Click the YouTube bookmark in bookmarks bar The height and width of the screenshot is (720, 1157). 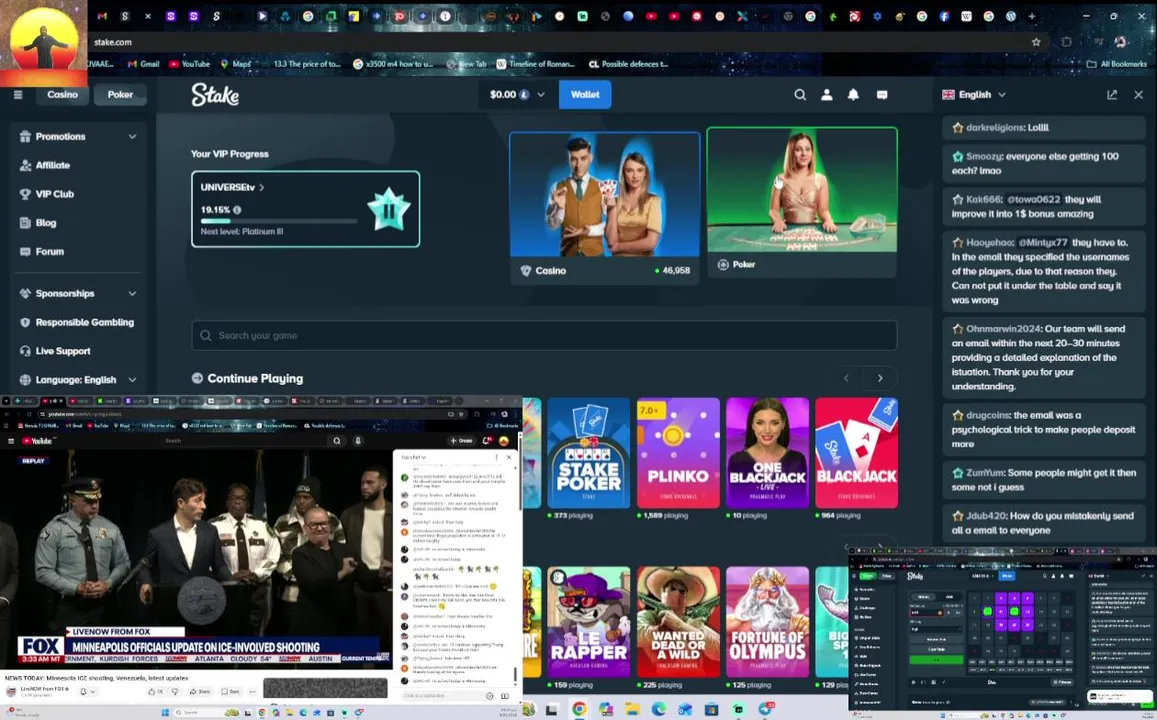click(190, 64)
